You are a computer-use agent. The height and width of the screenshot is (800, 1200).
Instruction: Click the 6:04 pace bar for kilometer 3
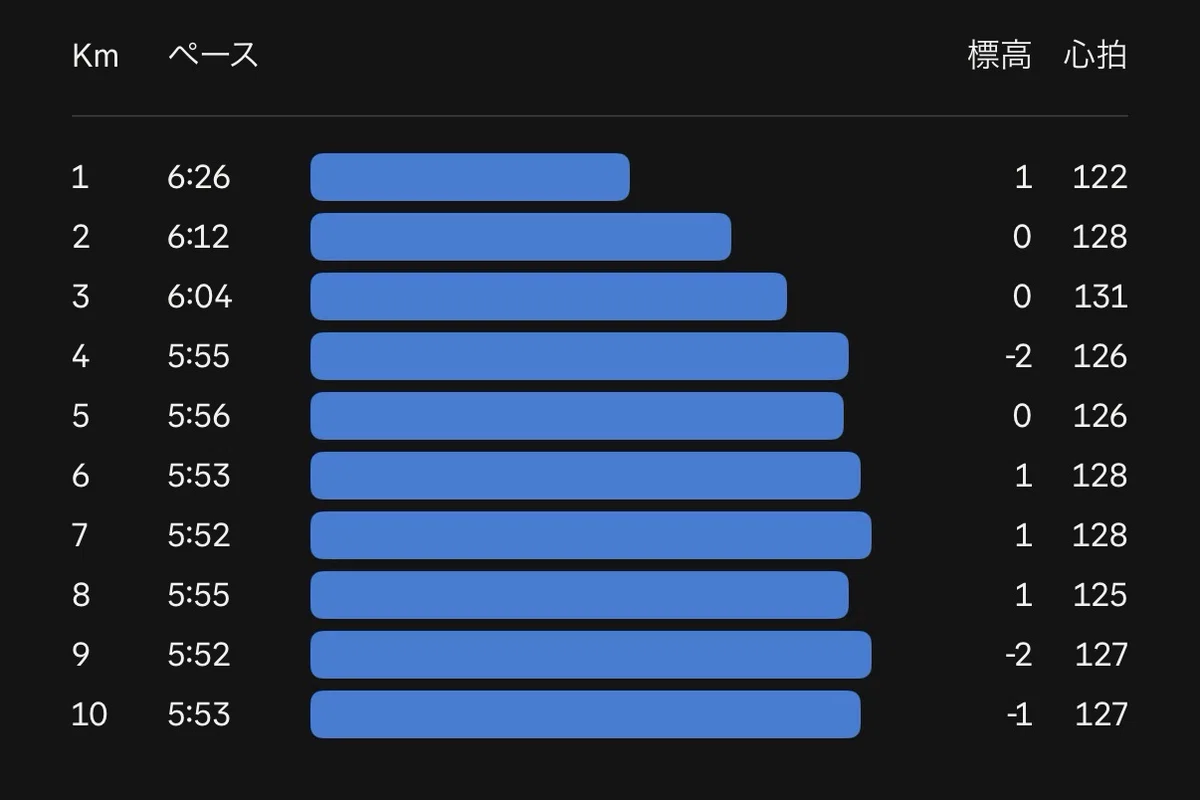[548, 297]
